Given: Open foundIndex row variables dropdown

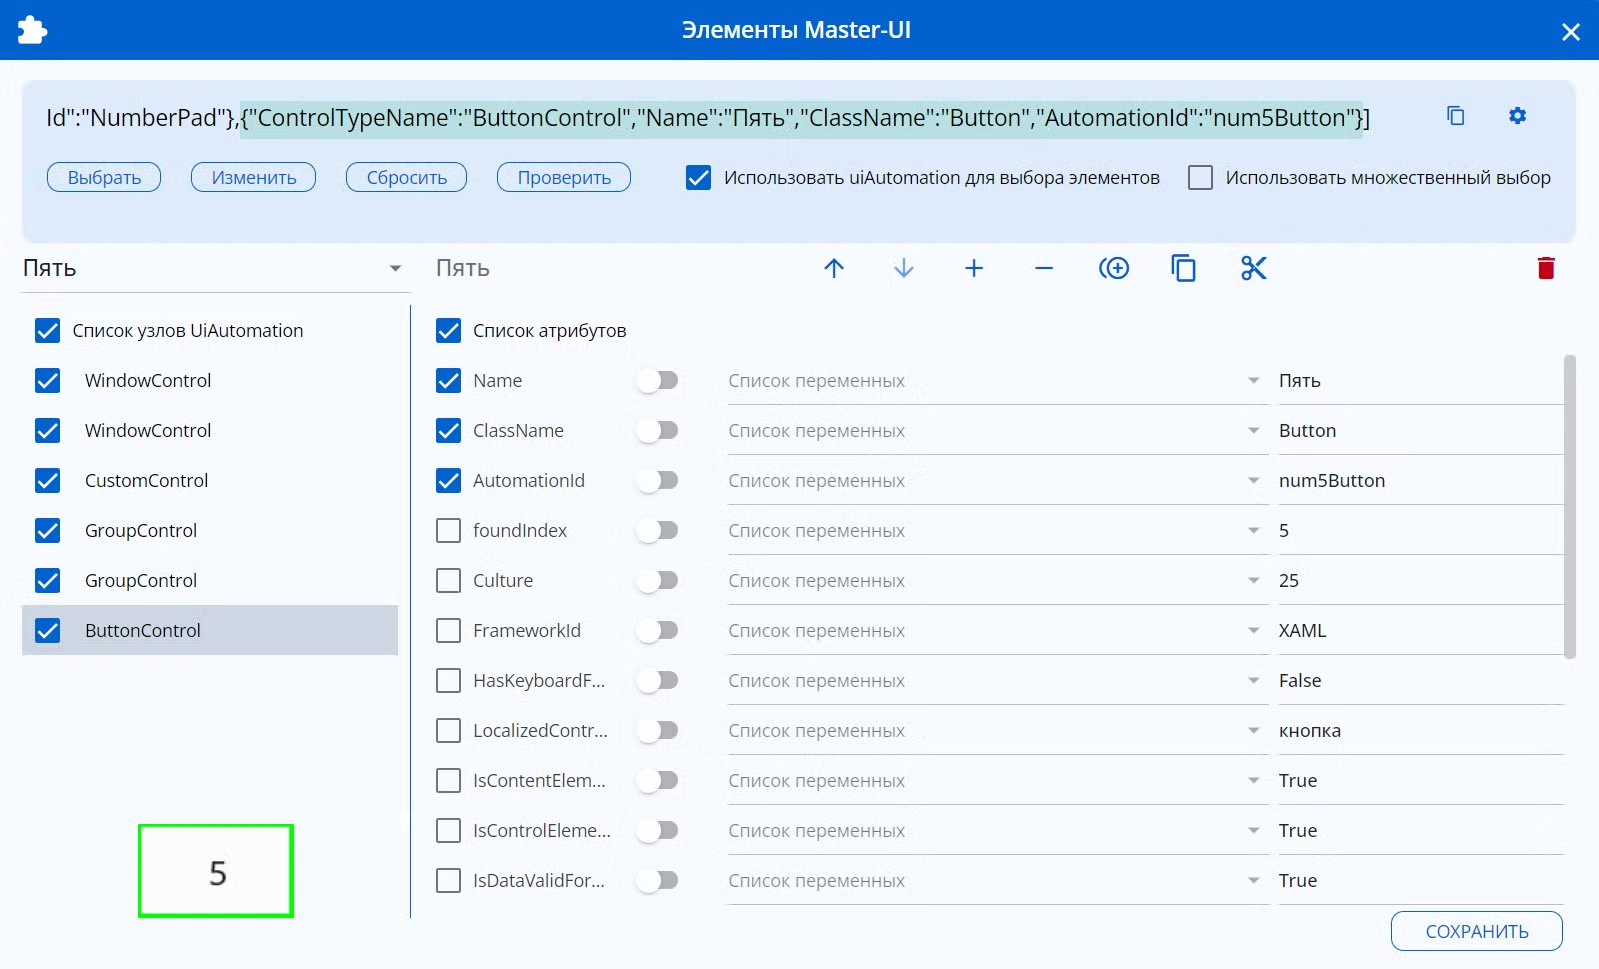Looking at the screenshot, I should [x=997, y=531].
